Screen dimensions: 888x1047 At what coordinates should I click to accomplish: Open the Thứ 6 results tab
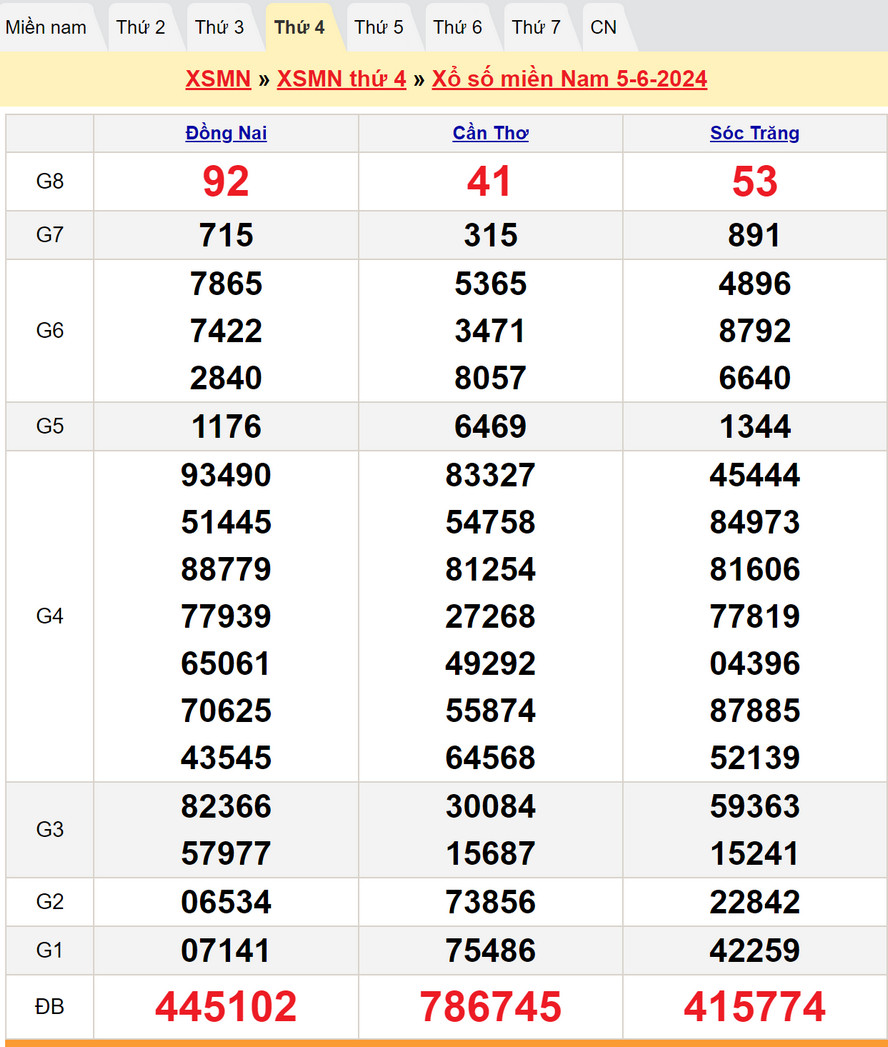[x=457, y=27]
